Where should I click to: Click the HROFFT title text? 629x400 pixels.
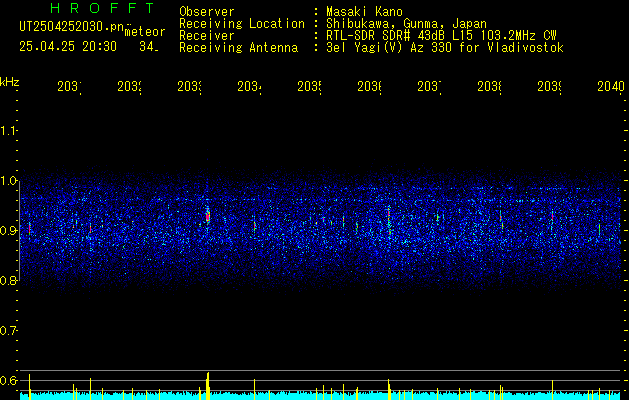pyautogui.click(x=102, y=8)
